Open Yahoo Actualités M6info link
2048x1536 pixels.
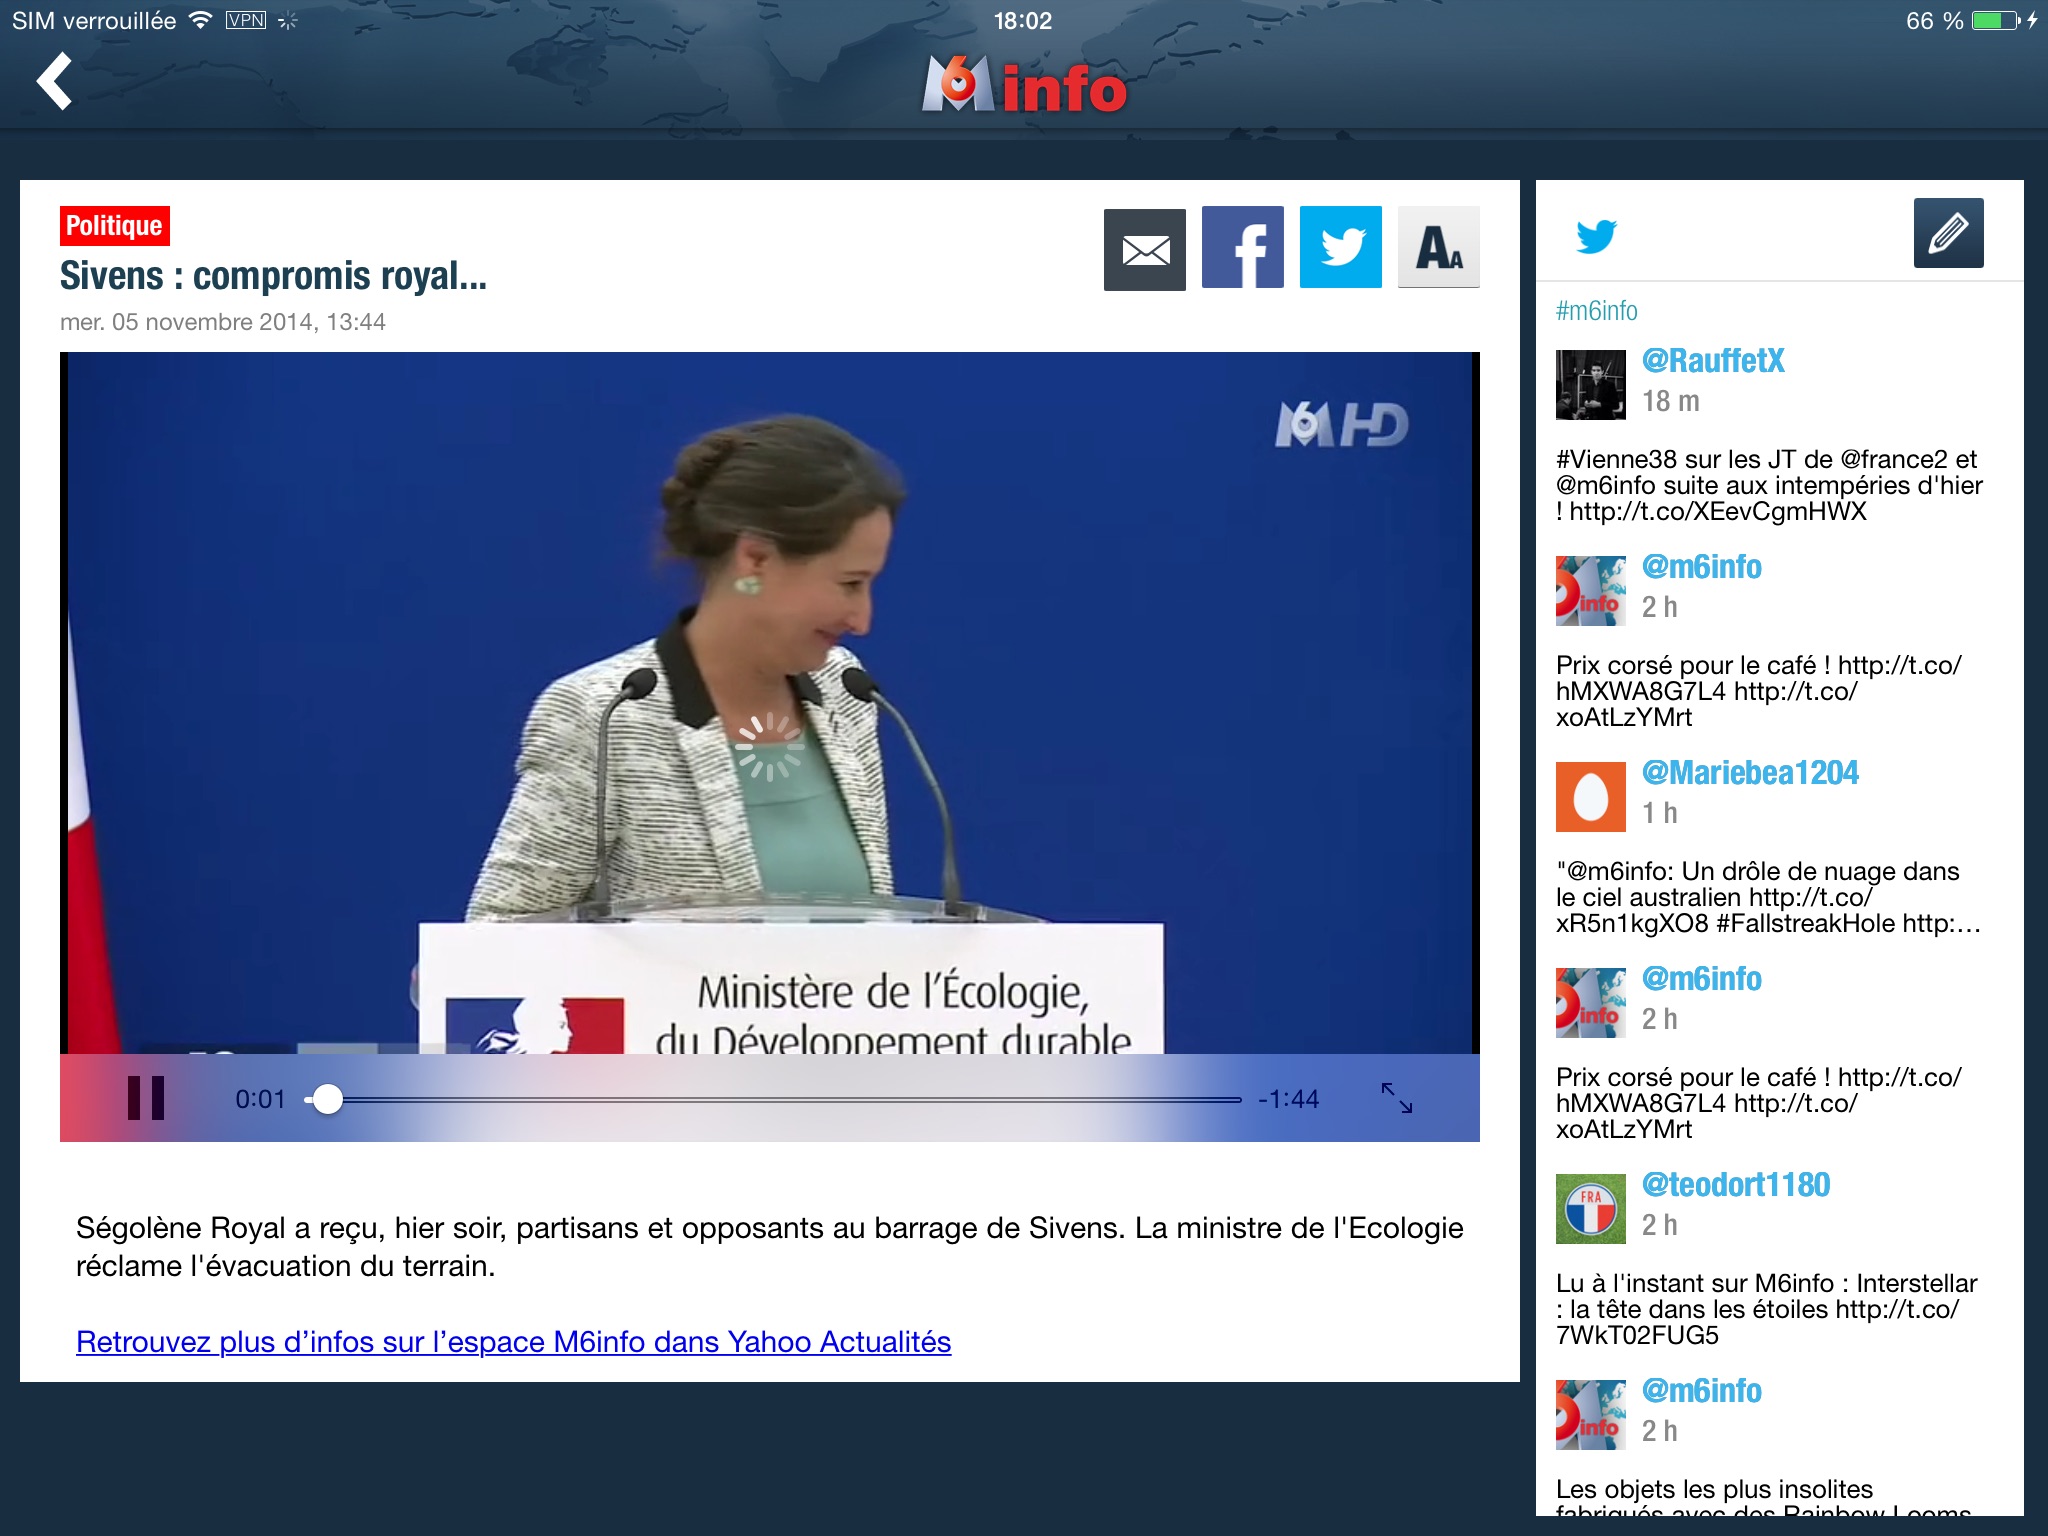(513, 1342)
